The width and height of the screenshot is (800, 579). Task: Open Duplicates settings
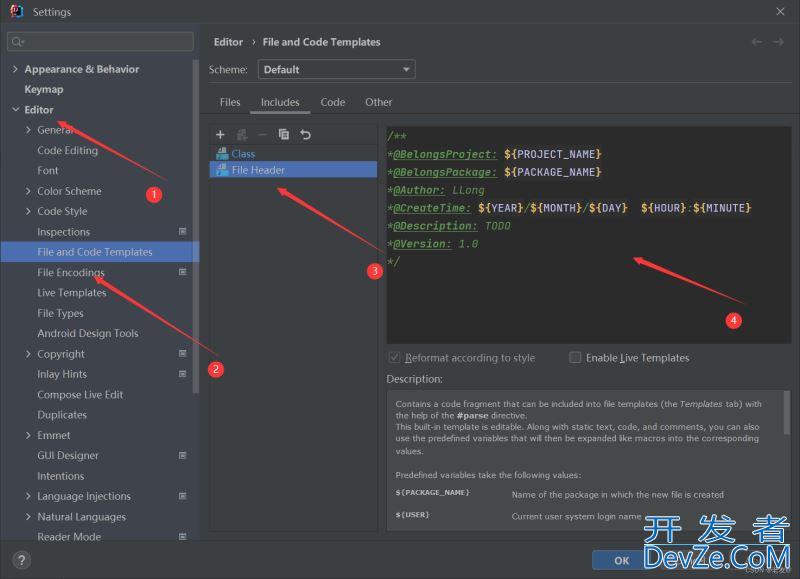(x=62, y=415)
